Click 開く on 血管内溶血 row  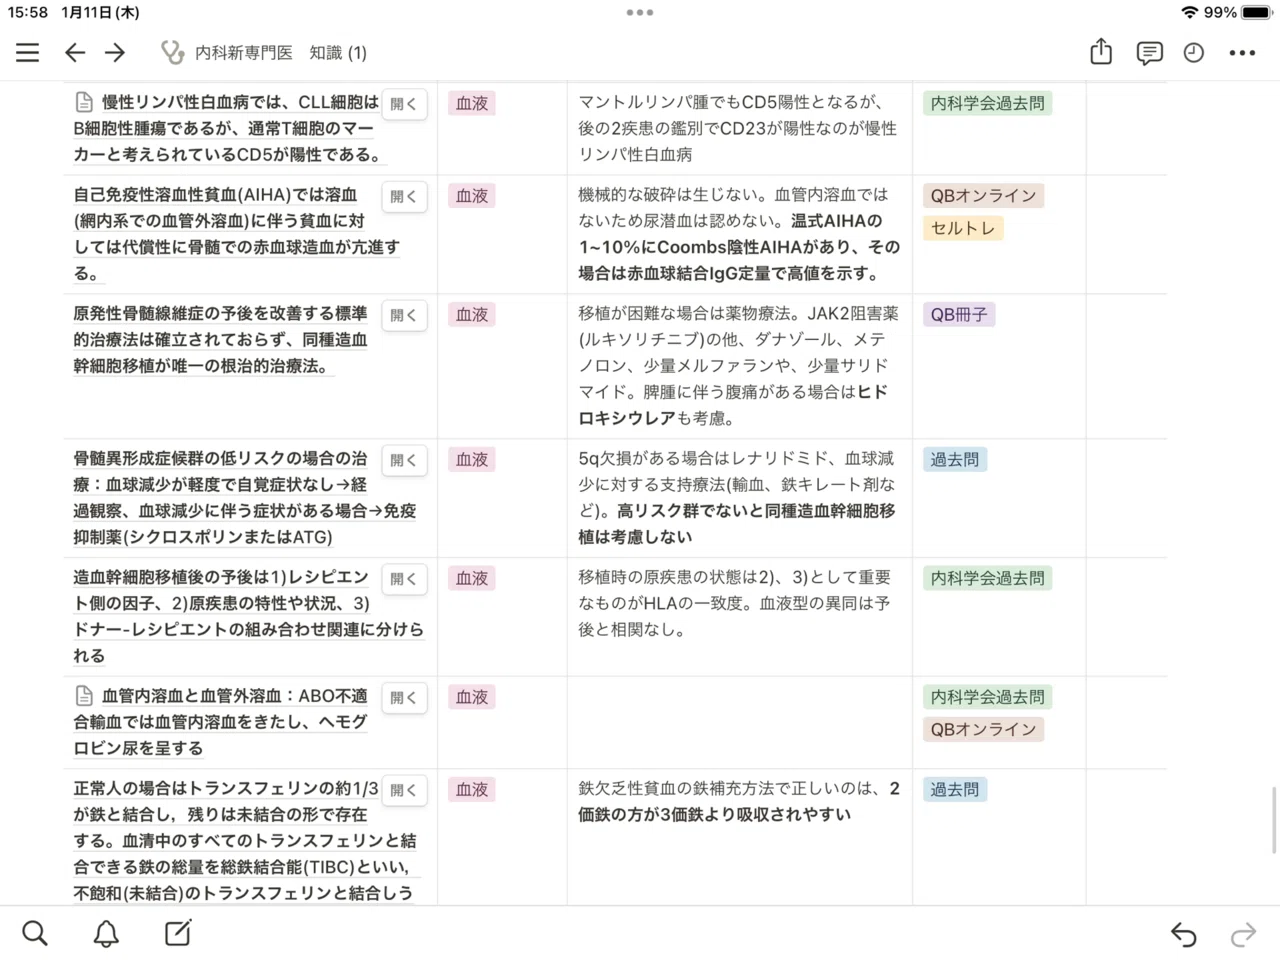point(404,698)
